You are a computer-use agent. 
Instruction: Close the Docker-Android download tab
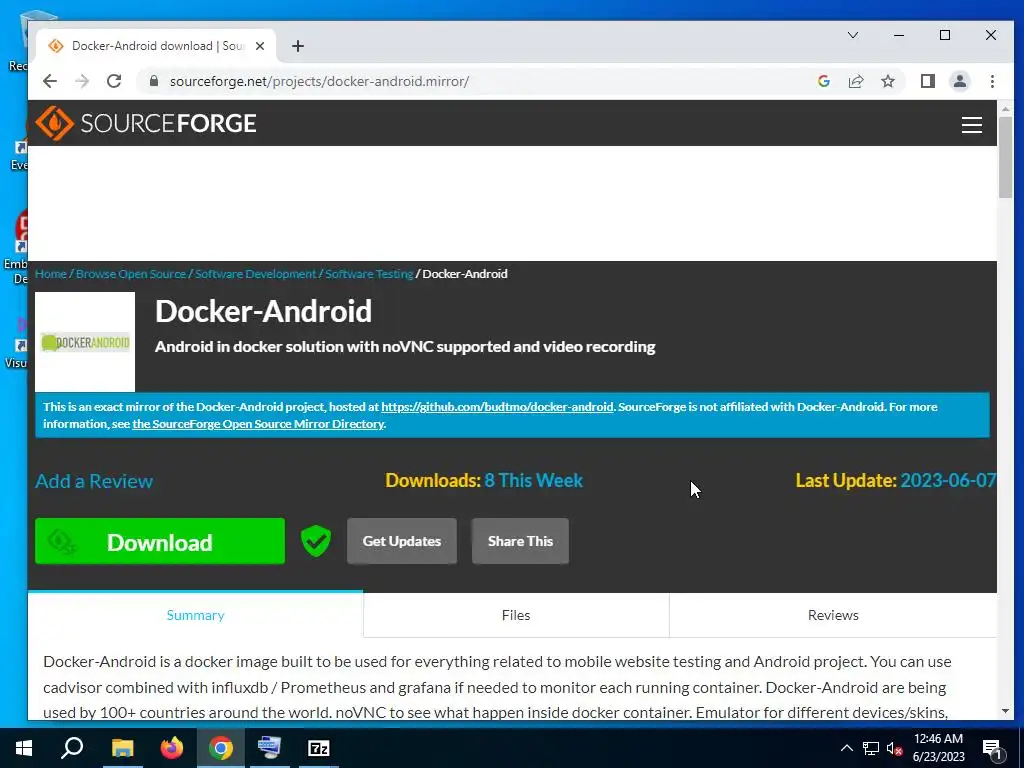point(260,46)
